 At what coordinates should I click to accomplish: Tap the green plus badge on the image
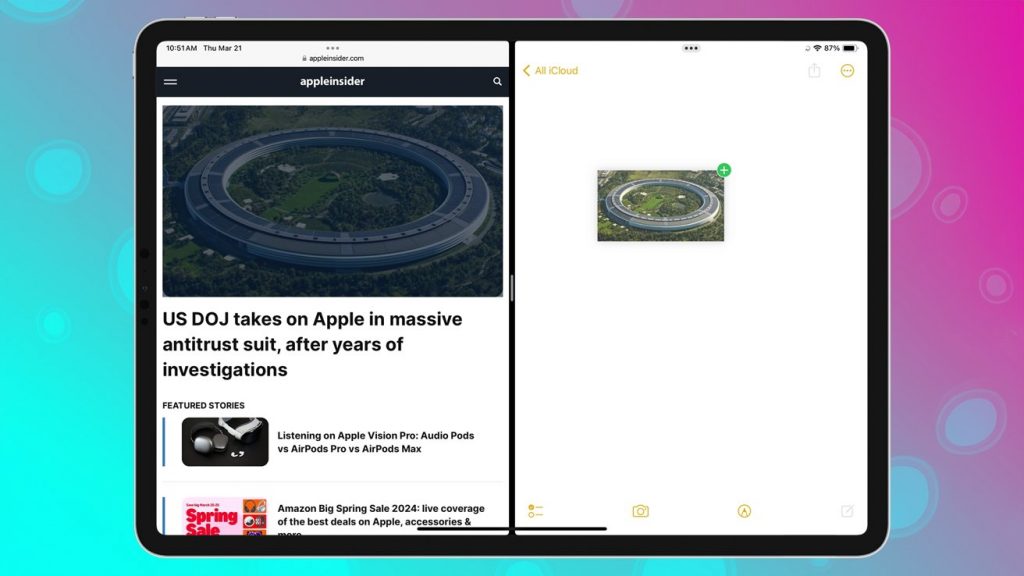(724, 170)
